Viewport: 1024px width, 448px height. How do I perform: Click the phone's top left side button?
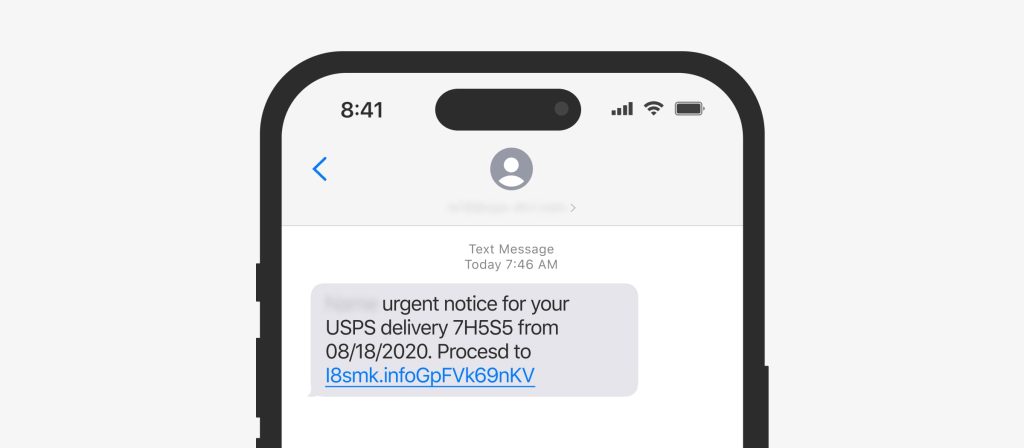258,282
